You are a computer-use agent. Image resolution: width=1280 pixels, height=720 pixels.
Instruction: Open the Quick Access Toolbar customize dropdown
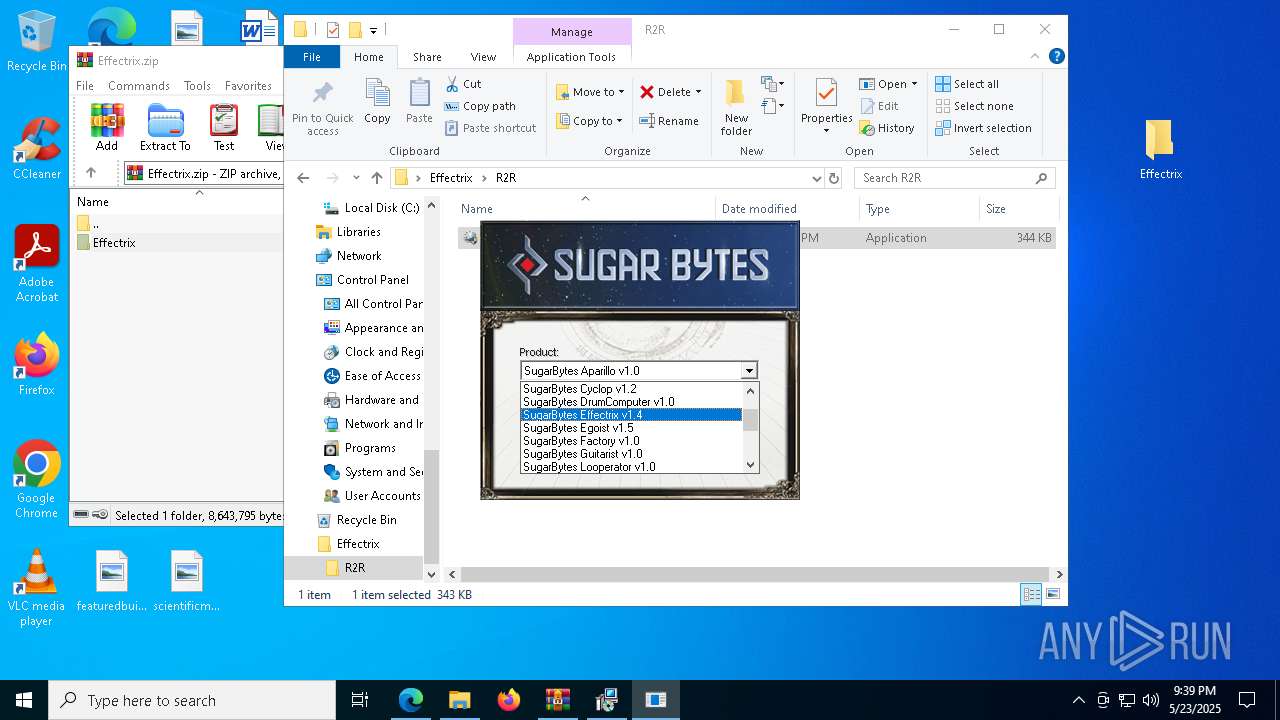pyautogui.click(x=374, y=30)
